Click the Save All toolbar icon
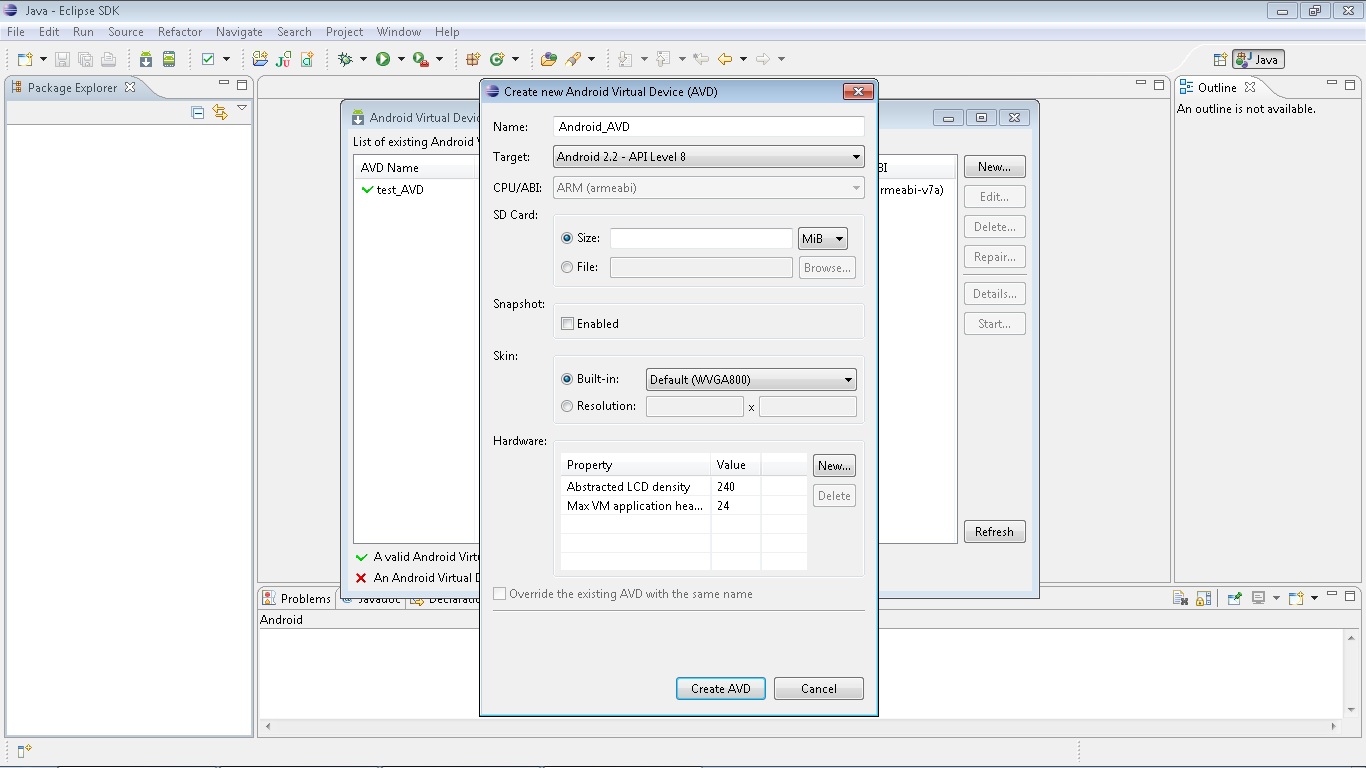Image resolution: width=1366 pixels, height=768 pixels. coord(85,59)
